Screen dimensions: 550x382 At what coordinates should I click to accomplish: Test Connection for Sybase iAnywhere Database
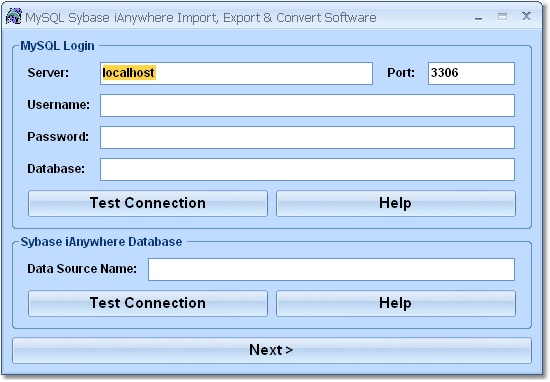pos(148,303)
